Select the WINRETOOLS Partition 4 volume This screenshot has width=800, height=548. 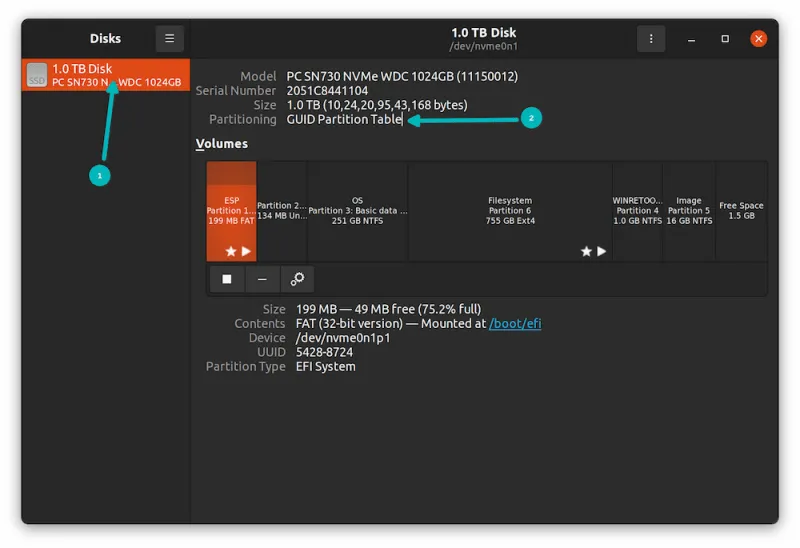click(637, 211)
